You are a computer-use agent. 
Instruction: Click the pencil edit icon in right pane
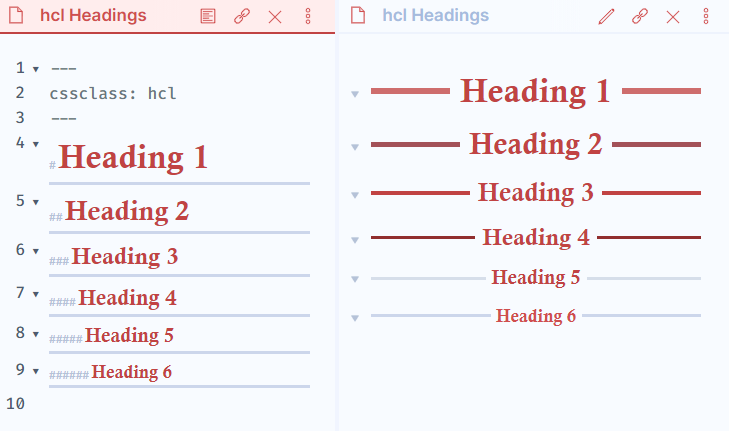(x=606, y=16)
